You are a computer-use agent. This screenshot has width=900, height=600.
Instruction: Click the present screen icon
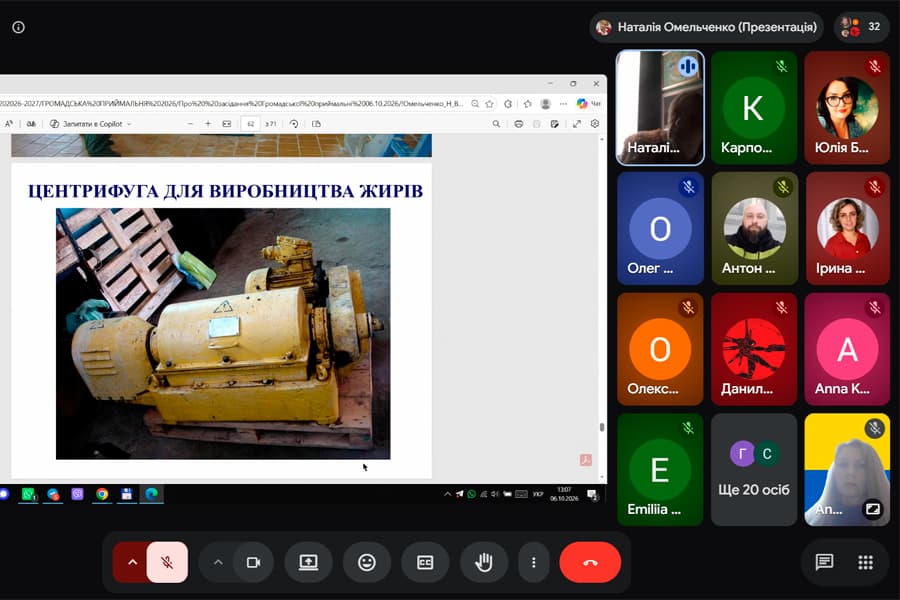(308, 563)
